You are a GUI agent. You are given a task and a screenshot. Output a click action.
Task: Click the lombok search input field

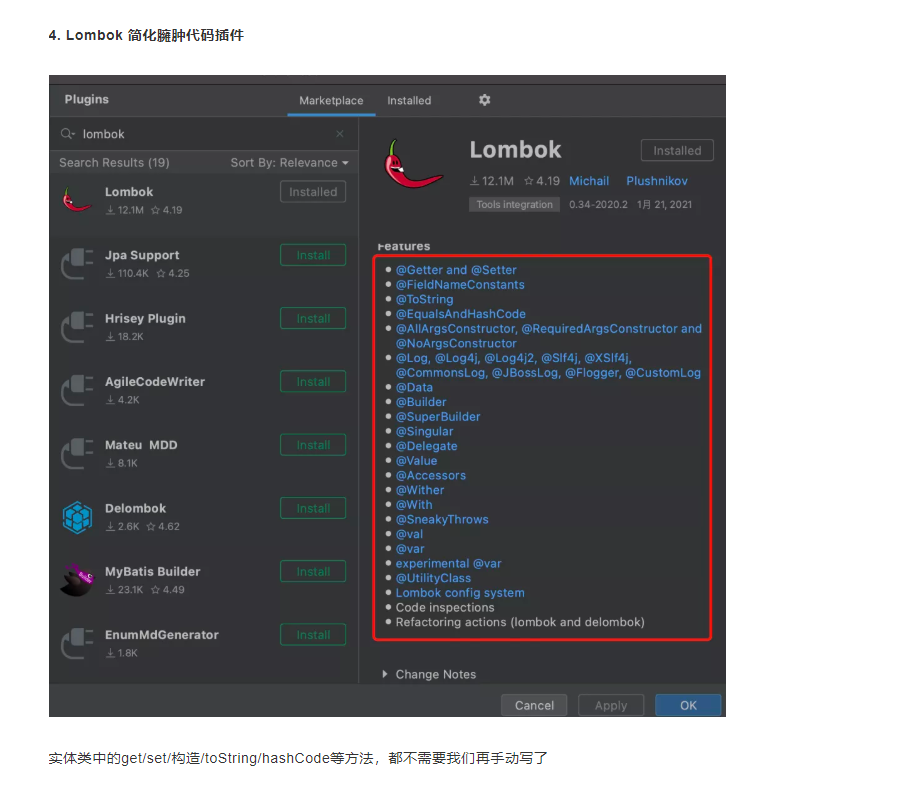pos(203,134)
